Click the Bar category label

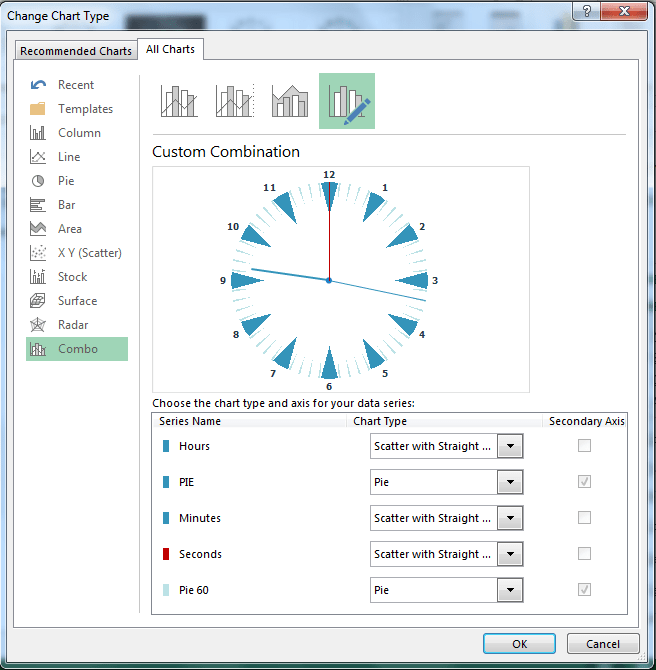67,205
